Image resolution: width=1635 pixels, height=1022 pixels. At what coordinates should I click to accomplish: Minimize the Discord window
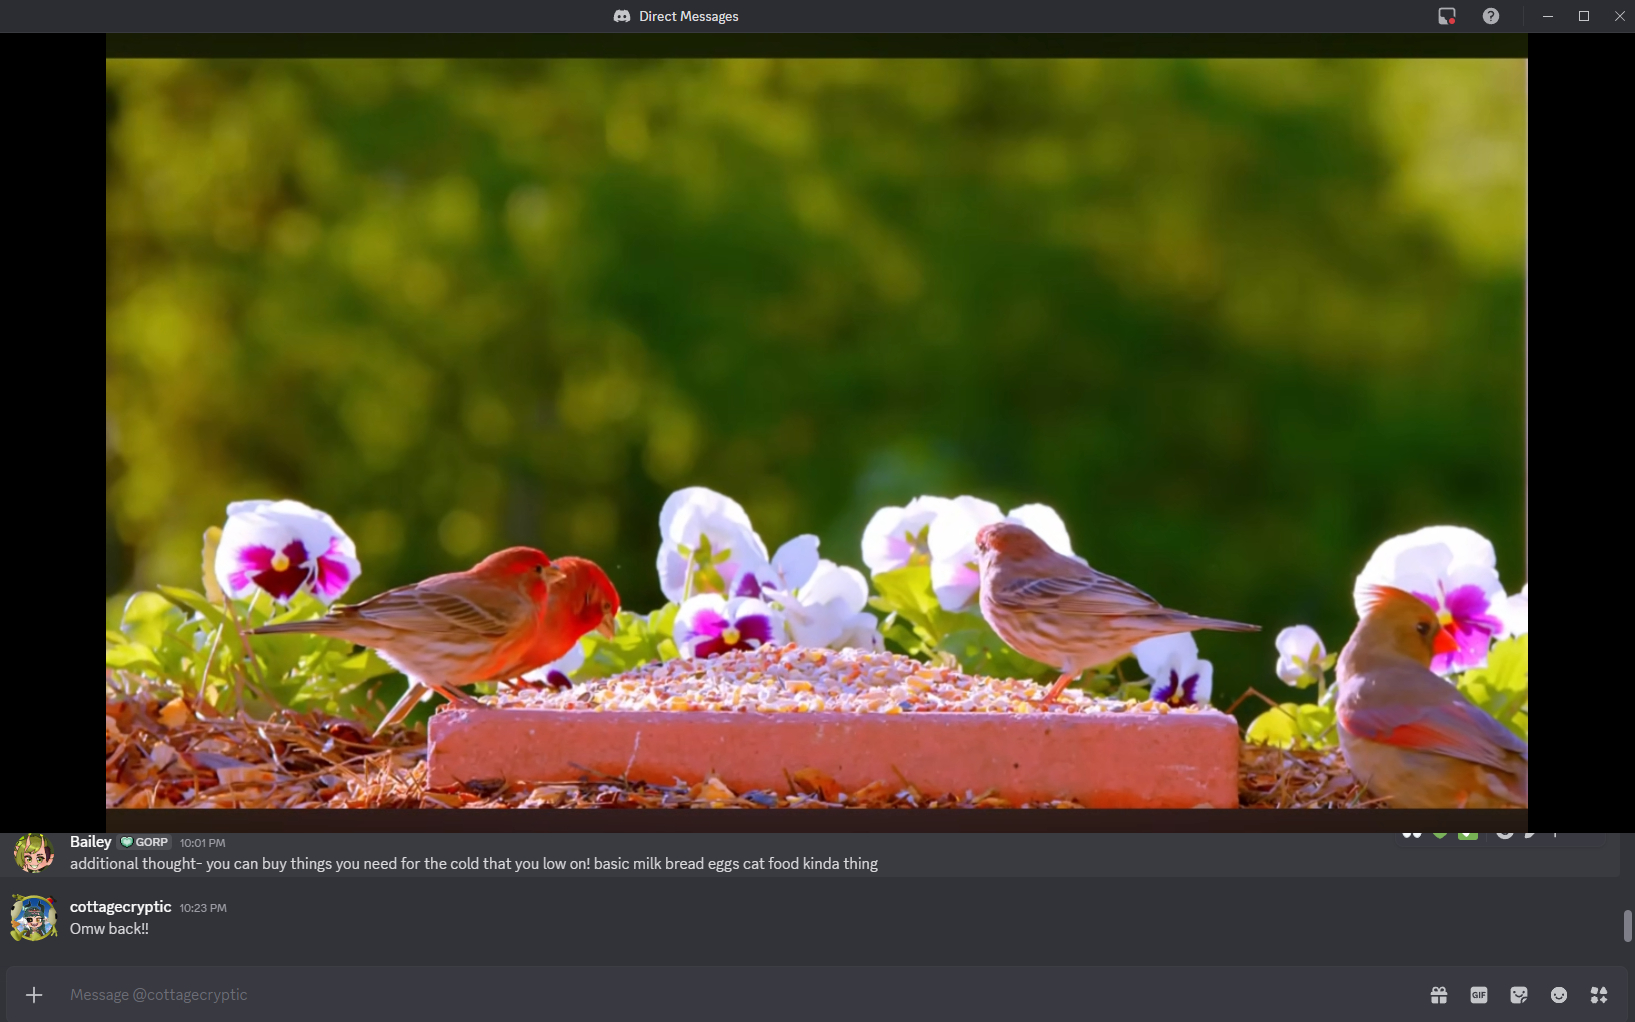click(x=1548, y=16)
